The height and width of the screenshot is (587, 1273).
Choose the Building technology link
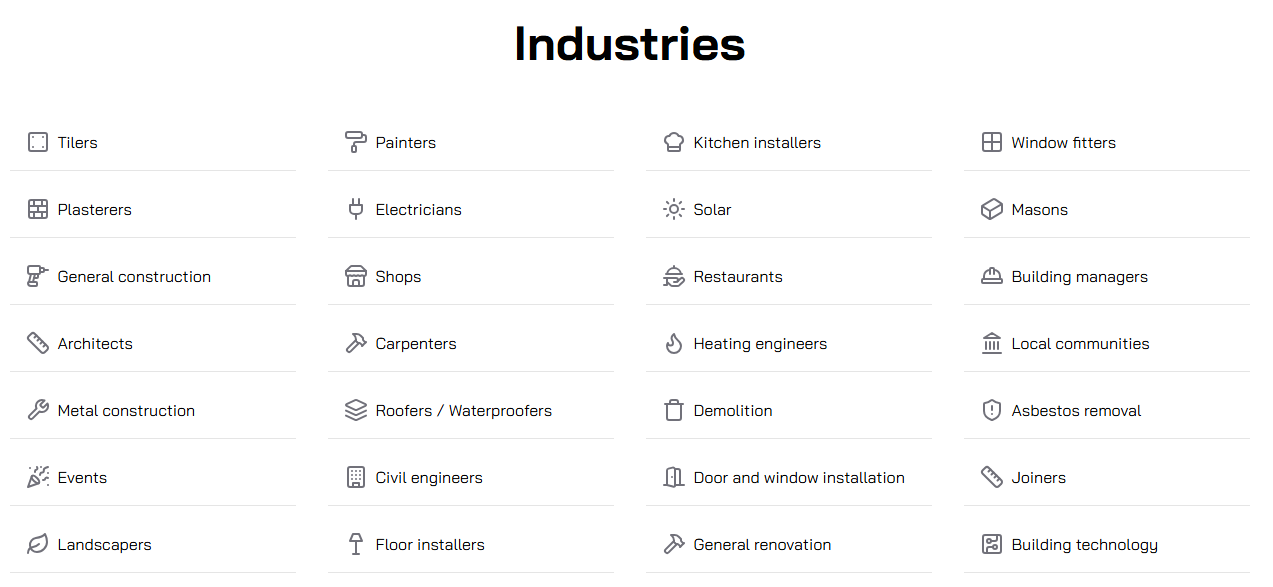coord(1084,545)
